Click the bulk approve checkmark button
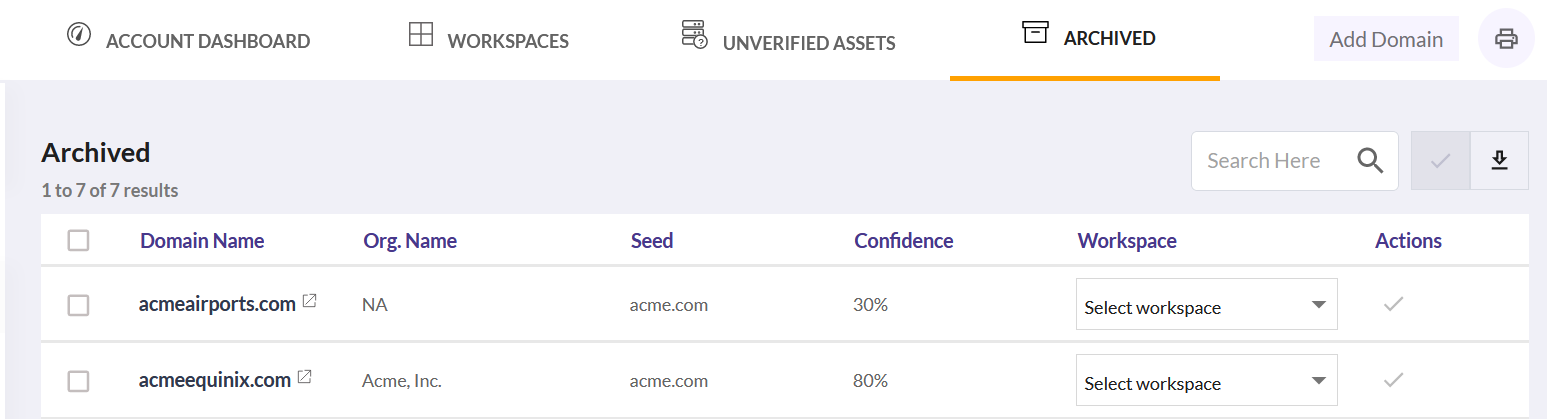Screen dimensions: 1547x419 pos(1441,160)
